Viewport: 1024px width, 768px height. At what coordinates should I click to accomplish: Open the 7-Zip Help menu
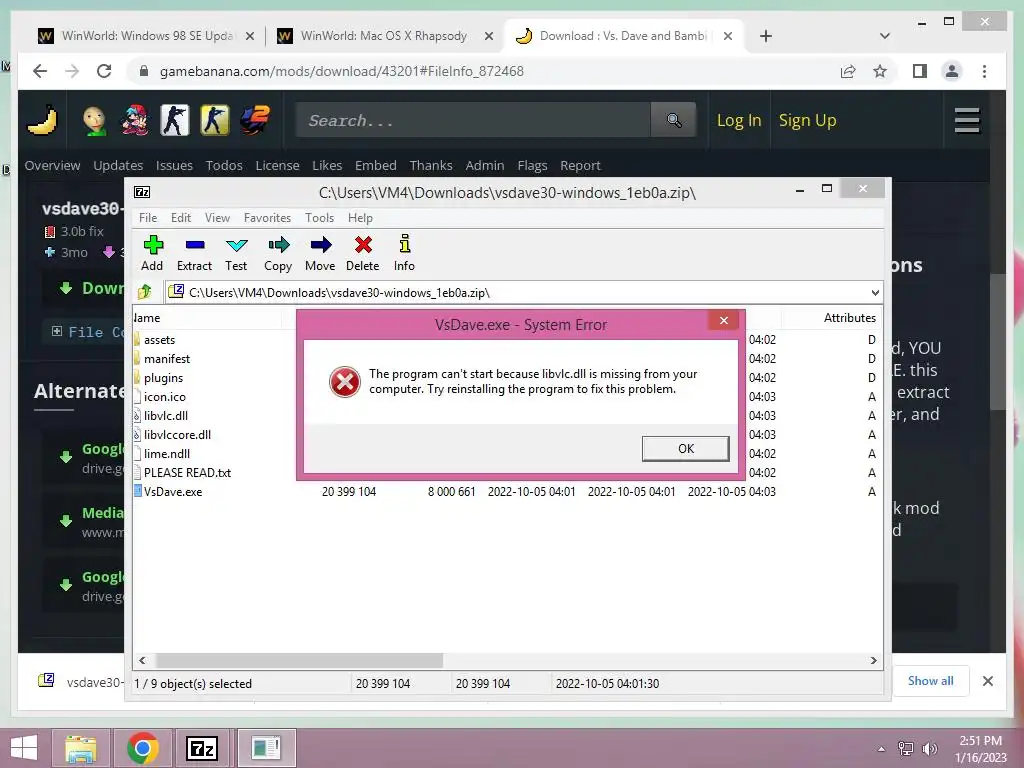[x=360, y=217]
